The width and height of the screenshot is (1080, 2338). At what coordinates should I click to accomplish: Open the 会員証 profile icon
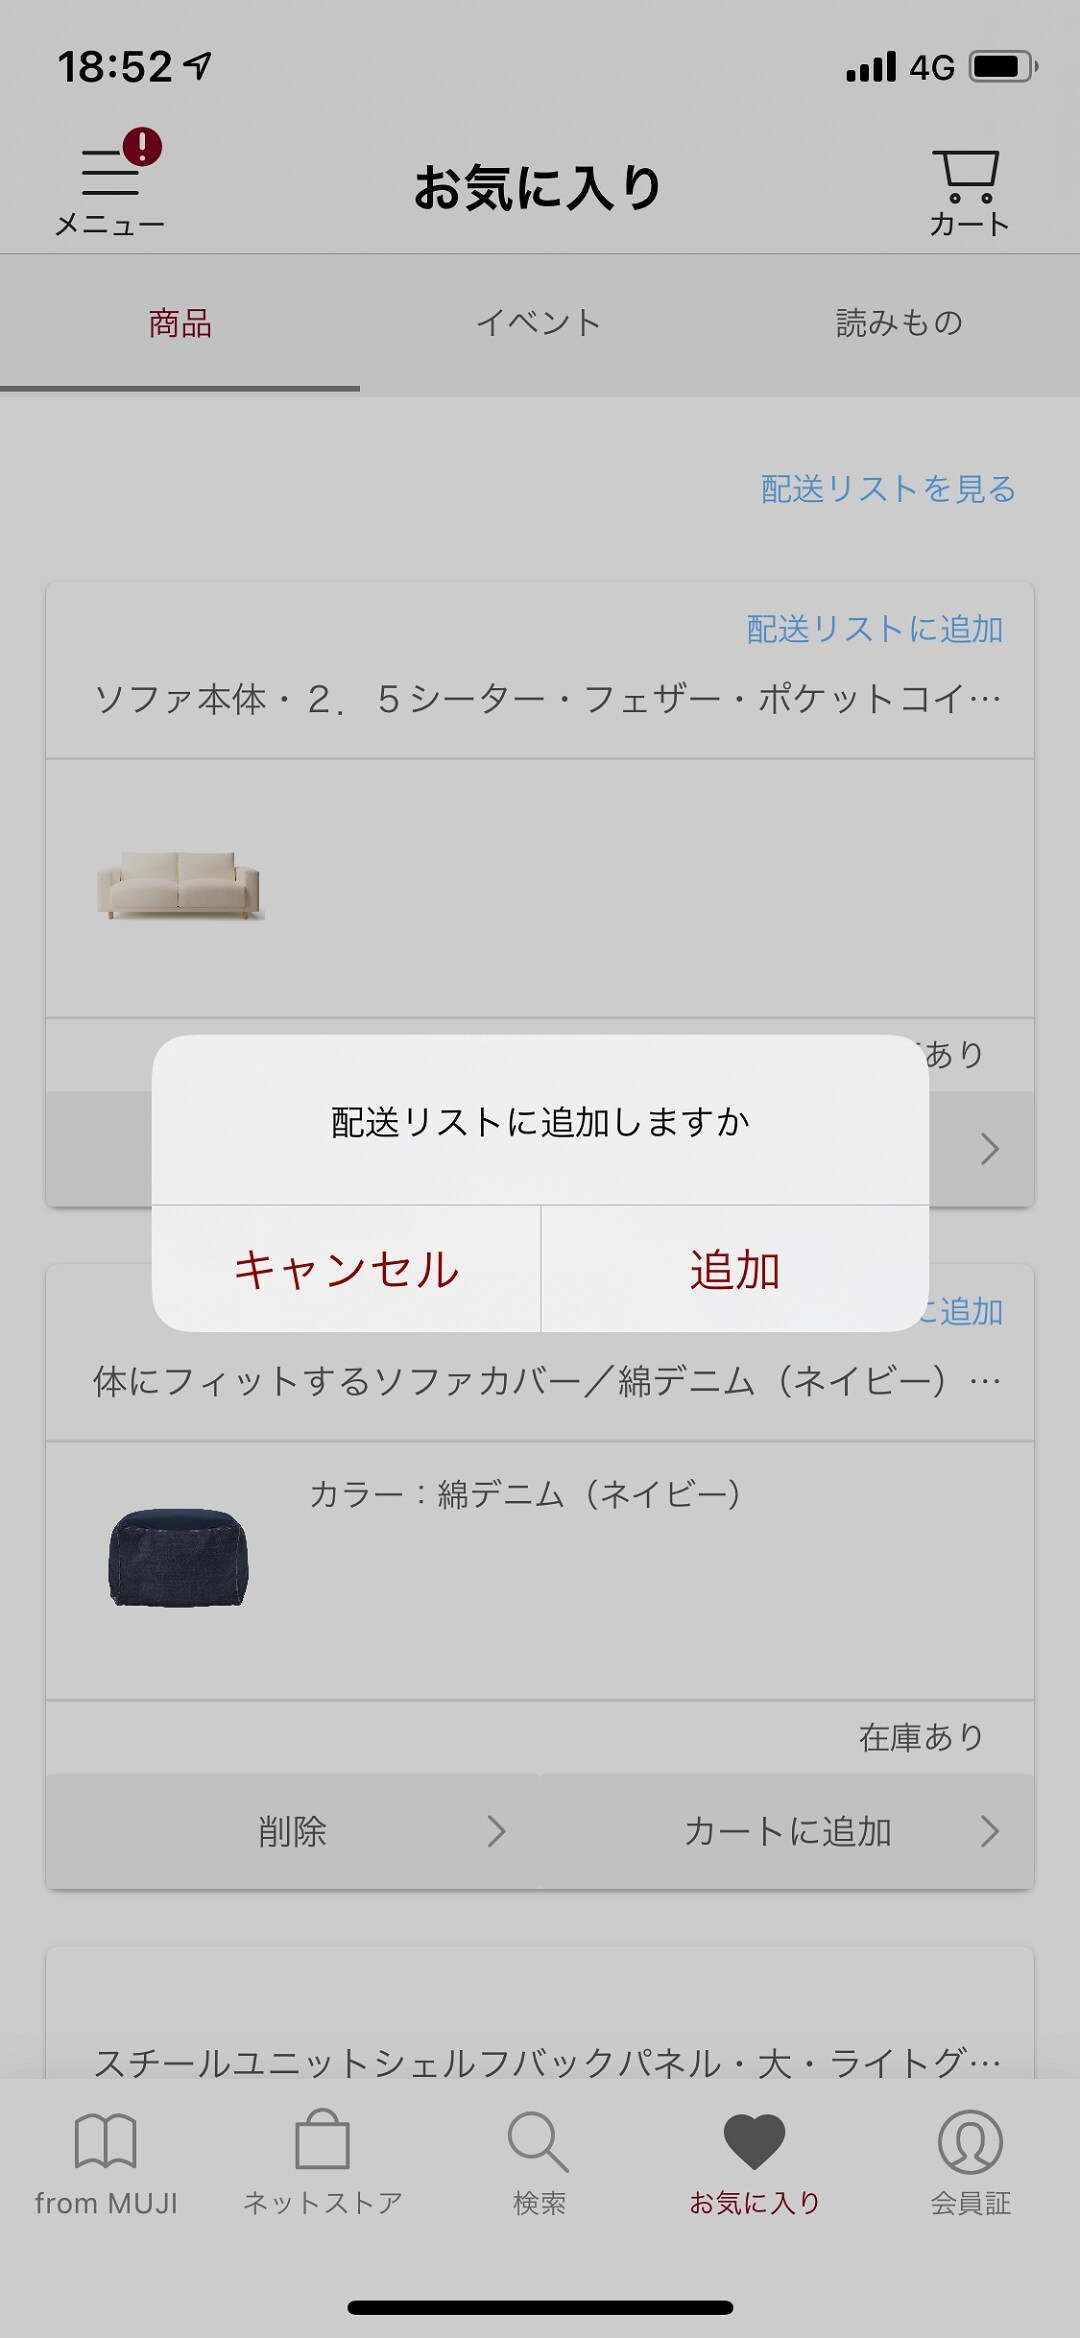(x=970, y=2141)
